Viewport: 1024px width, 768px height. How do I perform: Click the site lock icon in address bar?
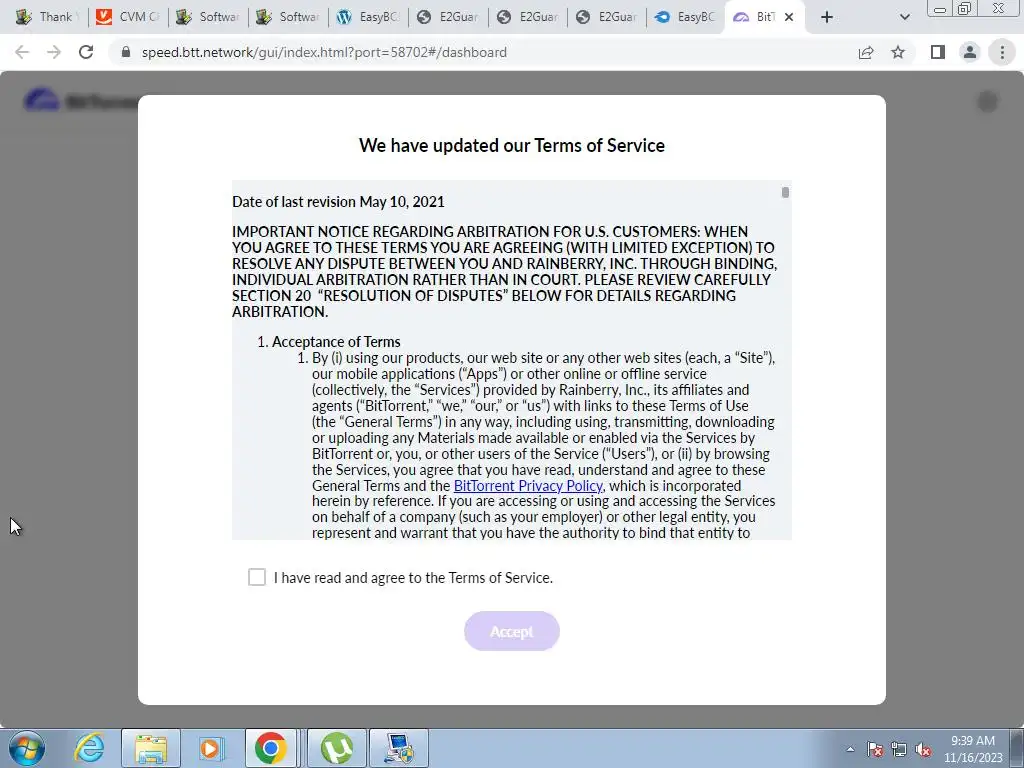pos(126,52)
